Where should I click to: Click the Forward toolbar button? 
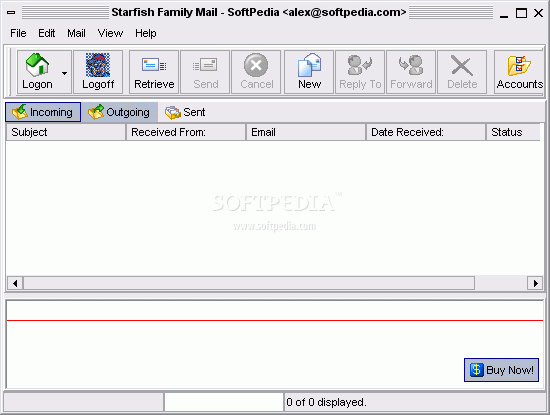411,72
